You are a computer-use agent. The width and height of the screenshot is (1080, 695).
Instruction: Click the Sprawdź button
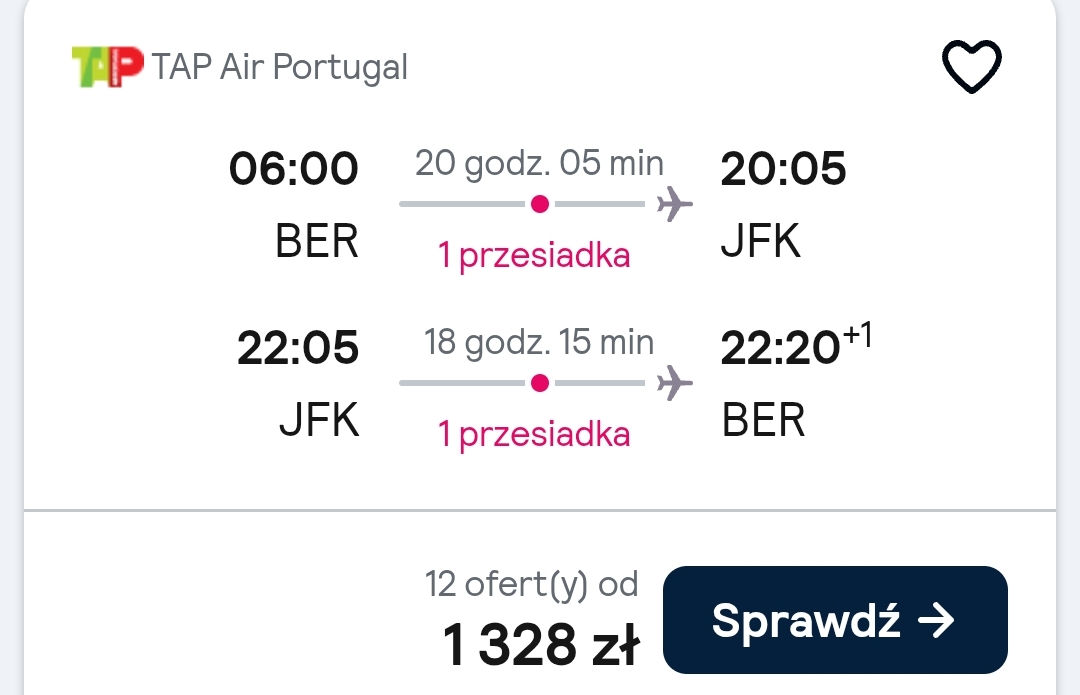(835, 620)
